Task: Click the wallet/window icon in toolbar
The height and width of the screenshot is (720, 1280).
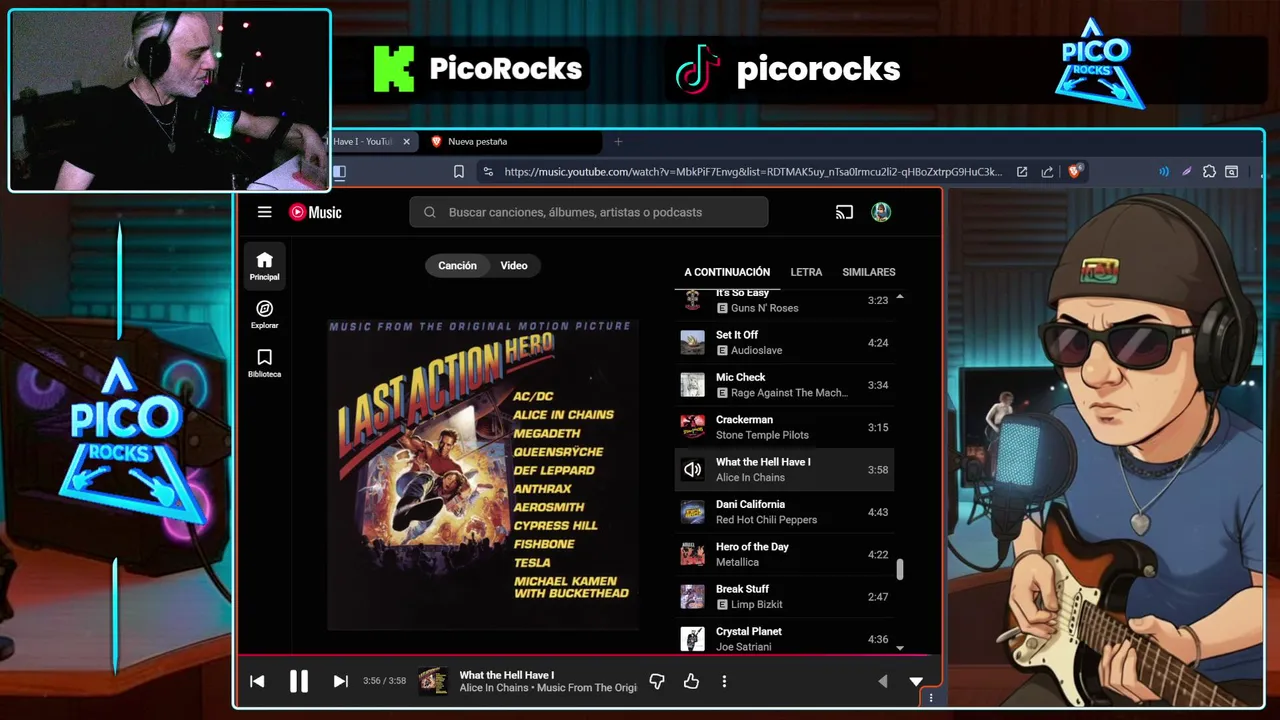Action: click(1232, 172)
